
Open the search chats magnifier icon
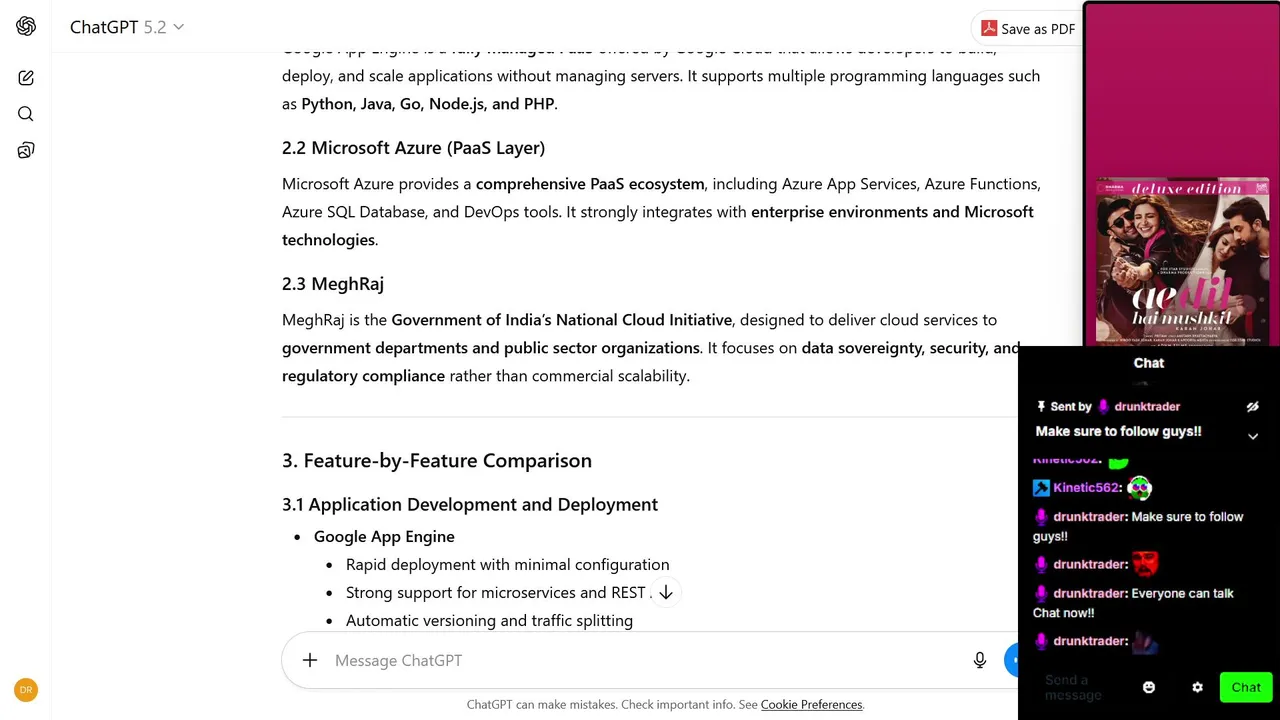pos(26,114)
